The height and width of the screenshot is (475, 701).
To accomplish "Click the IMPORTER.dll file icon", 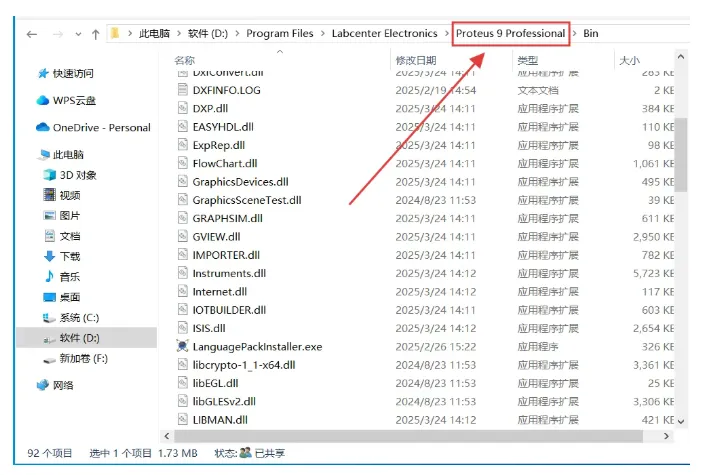I will click(x=182, y=255).
